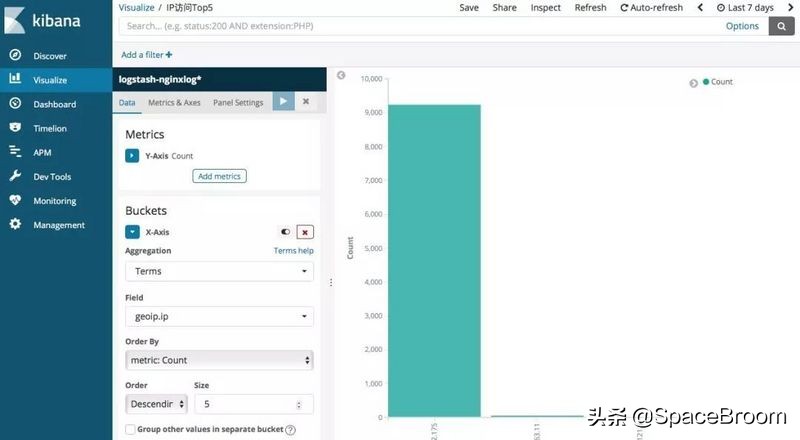Open the Order Descending dropdown
800x440 pixels.
(x=157, y=404)
